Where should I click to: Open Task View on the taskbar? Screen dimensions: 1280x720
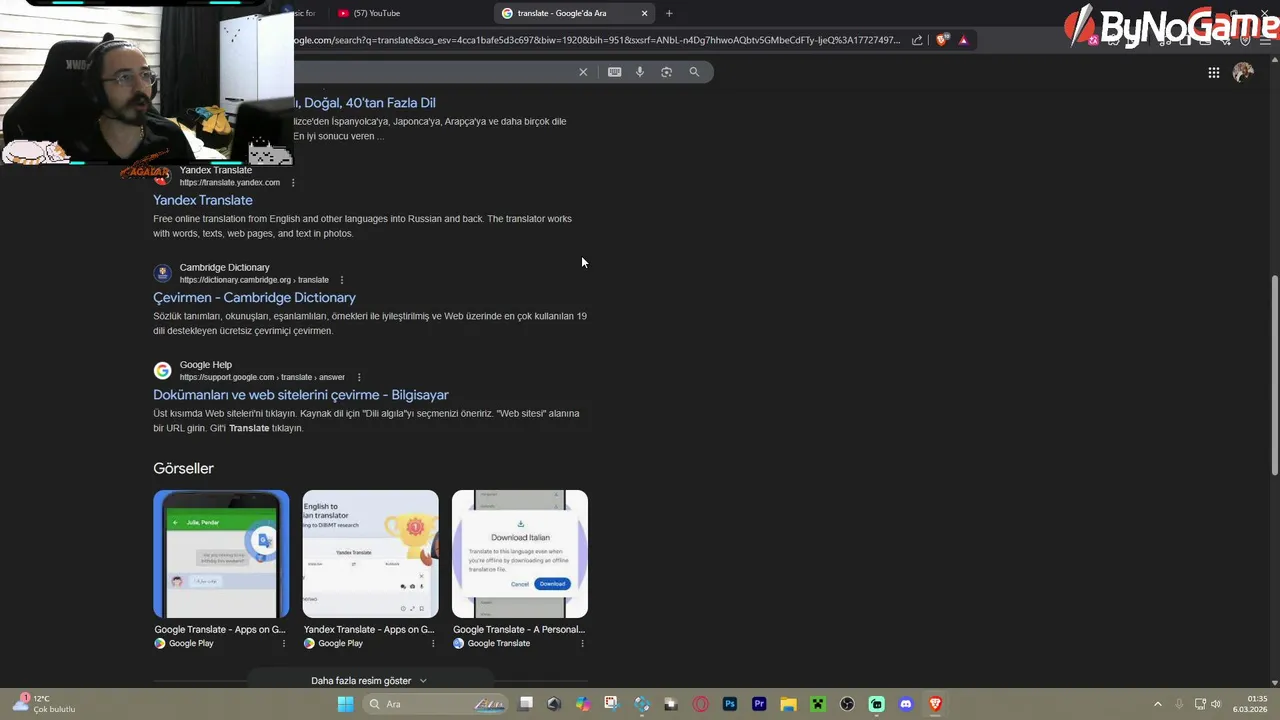526,704
